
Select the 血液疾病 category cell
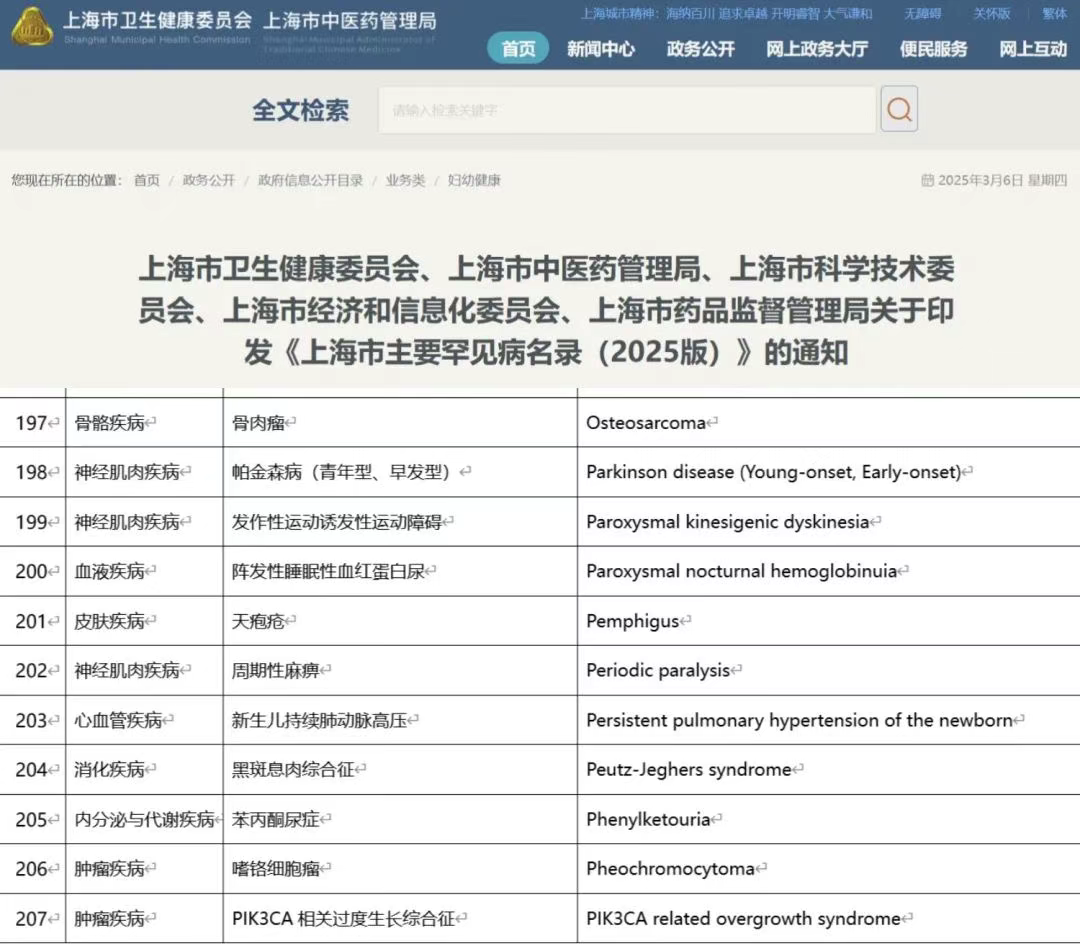click(x=145, y=572)
